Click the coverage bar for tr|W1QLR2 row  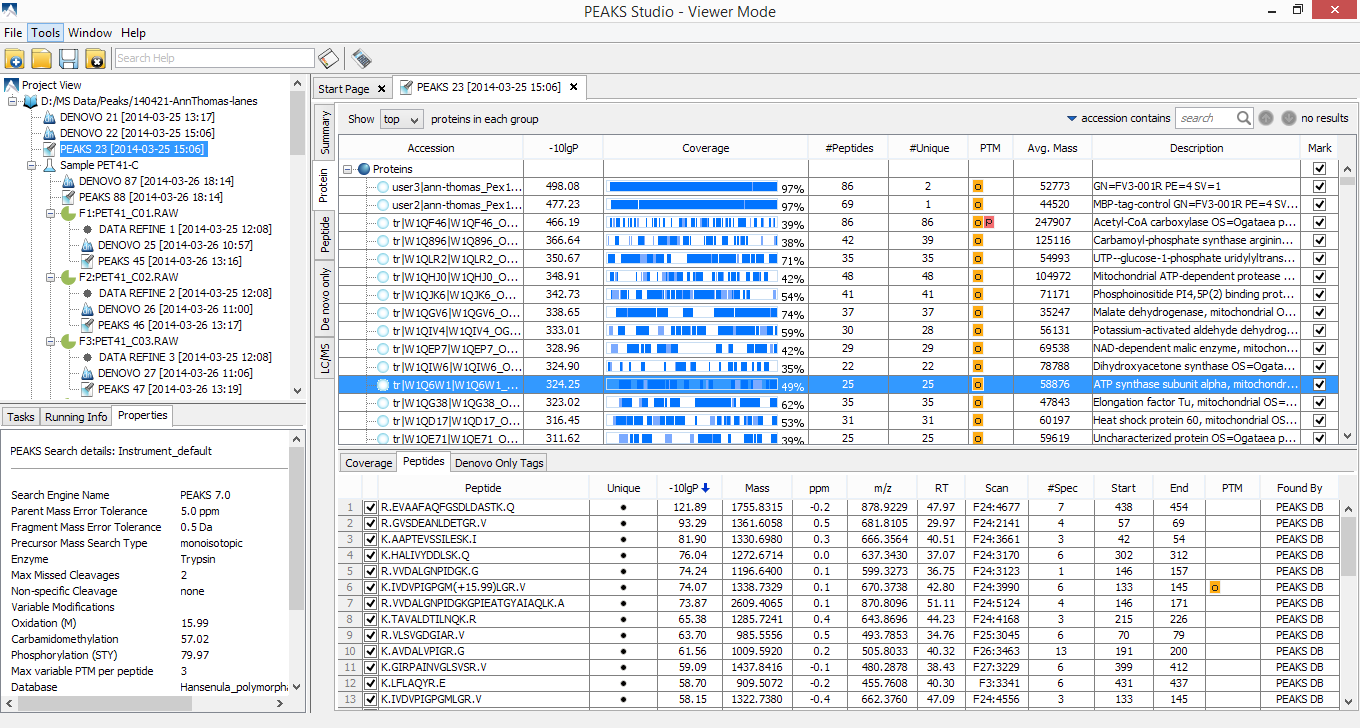point(692,259)
